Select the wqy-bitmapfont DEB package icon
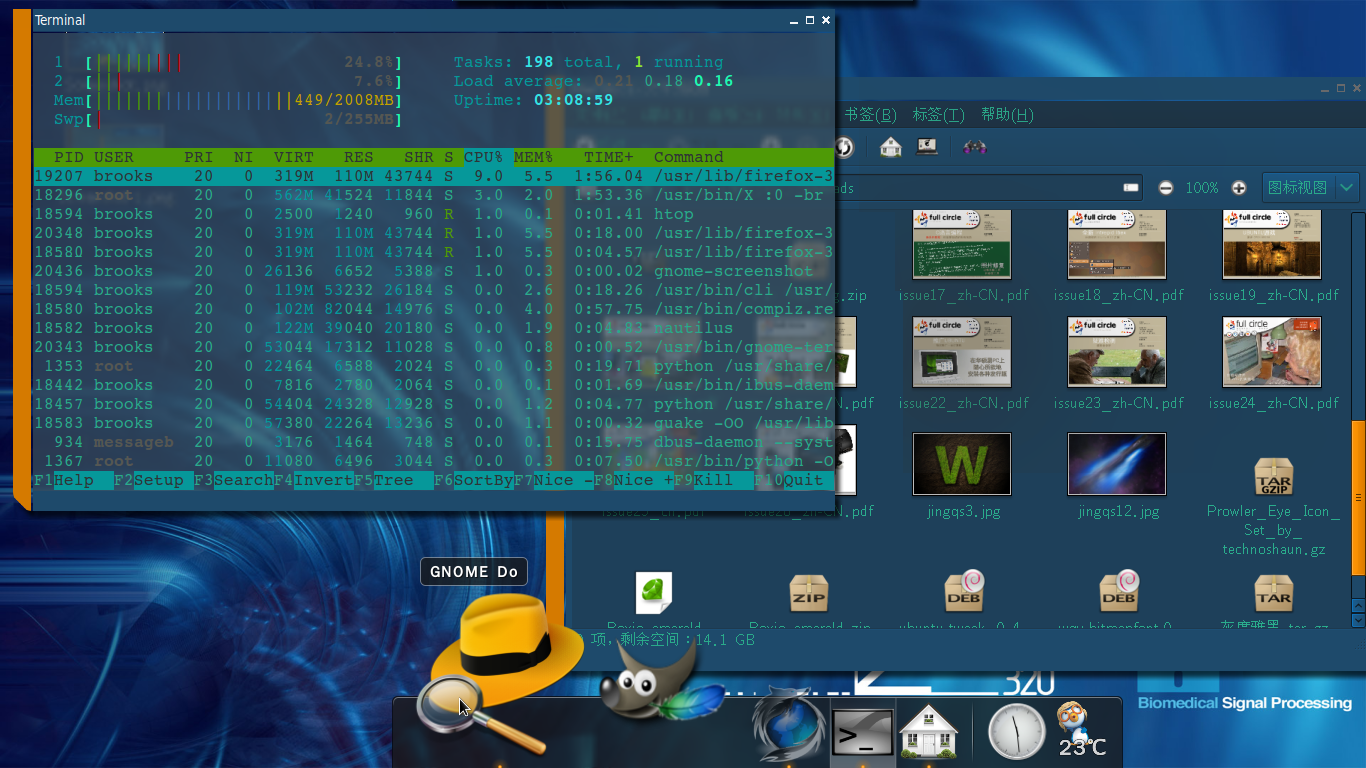 coord(1118,592)
